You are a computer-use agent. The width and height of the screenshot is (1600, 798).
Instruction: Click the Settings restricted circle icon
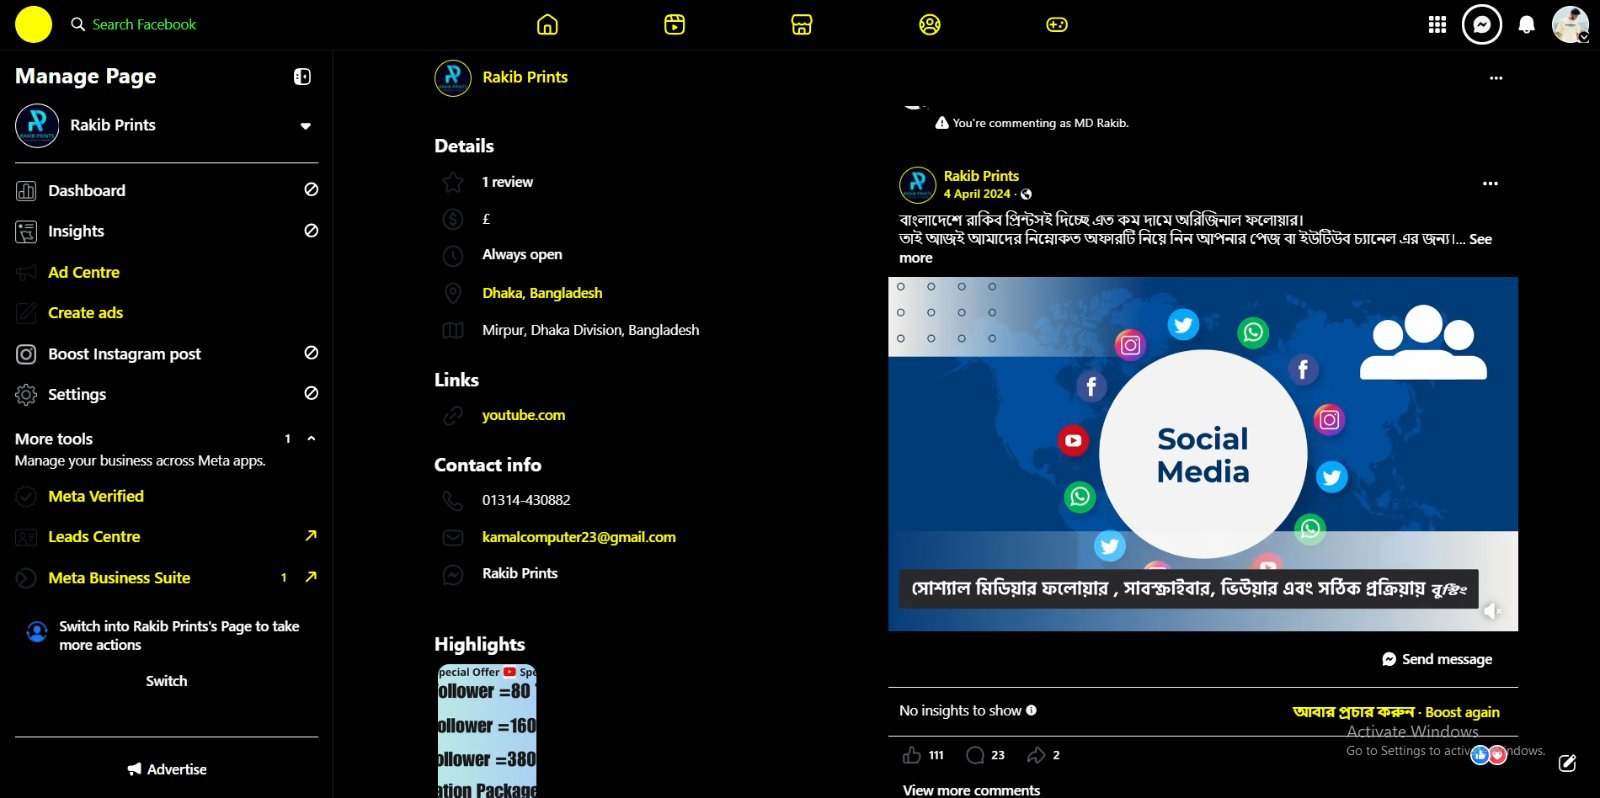point(311,393)
